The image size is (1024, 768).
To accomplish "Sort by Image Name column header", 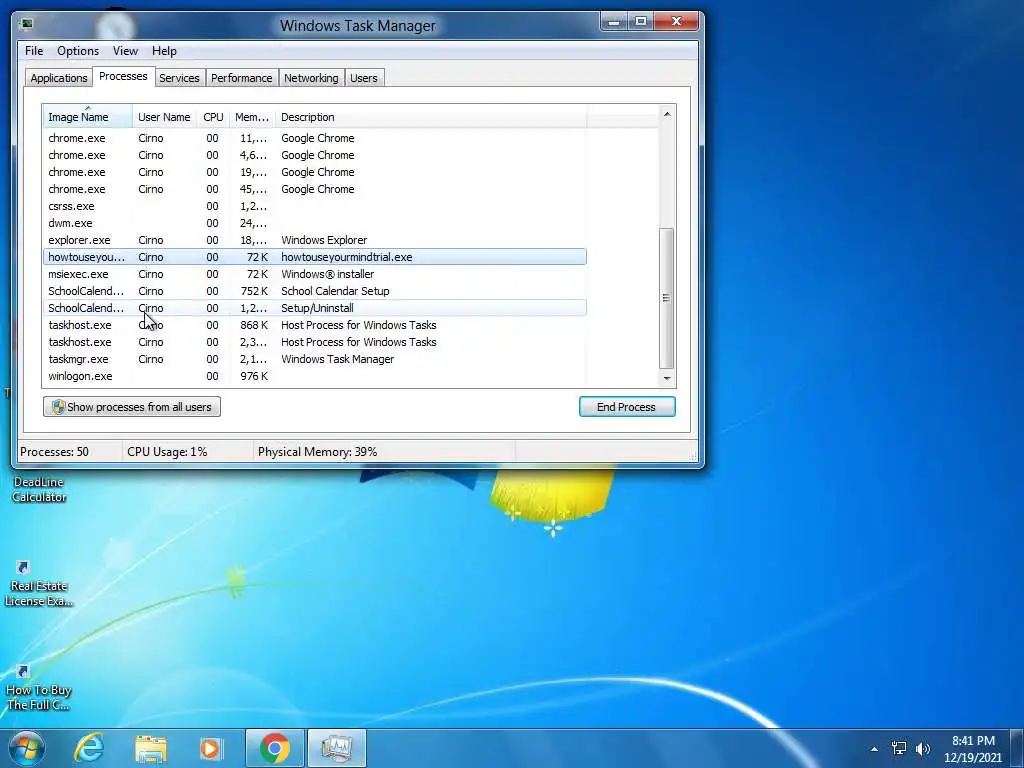I will click(x=88, y=117).
